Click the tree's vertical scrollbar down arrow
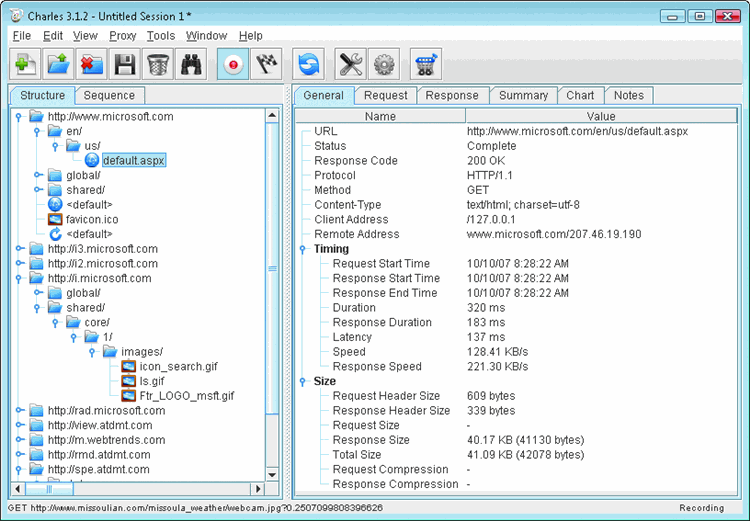 click(x=272, y=475)
